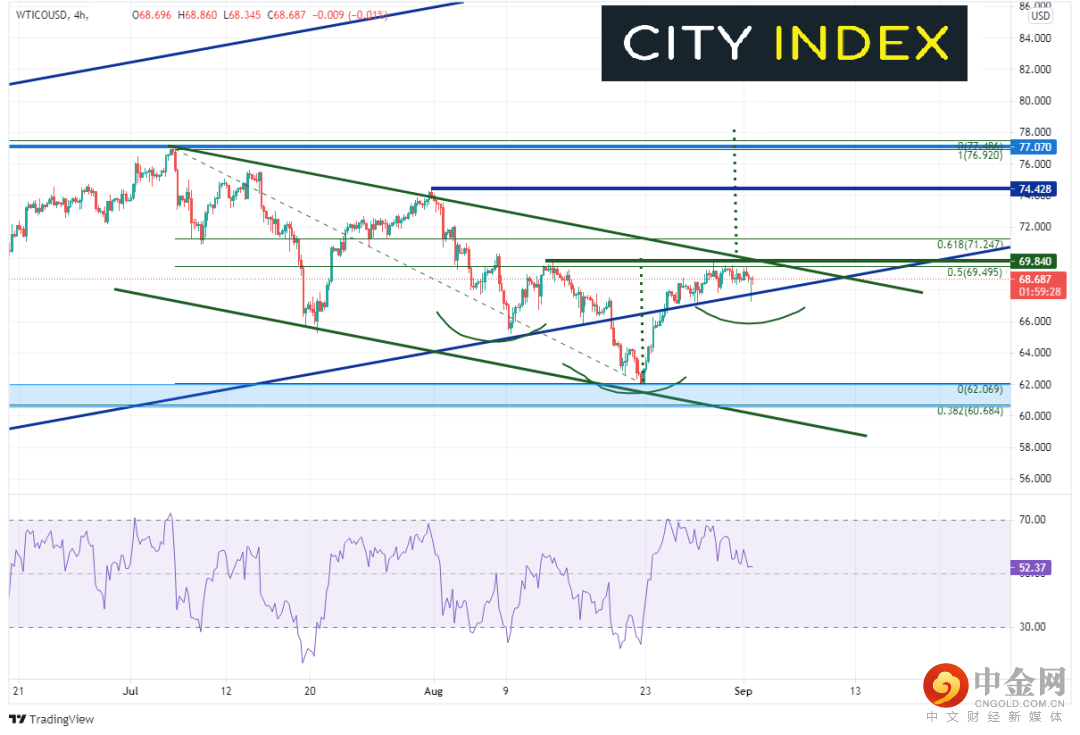Click the 0.618(71.247) Fibonacci level label
The image size is (1080, 735).
pos(970,245)
